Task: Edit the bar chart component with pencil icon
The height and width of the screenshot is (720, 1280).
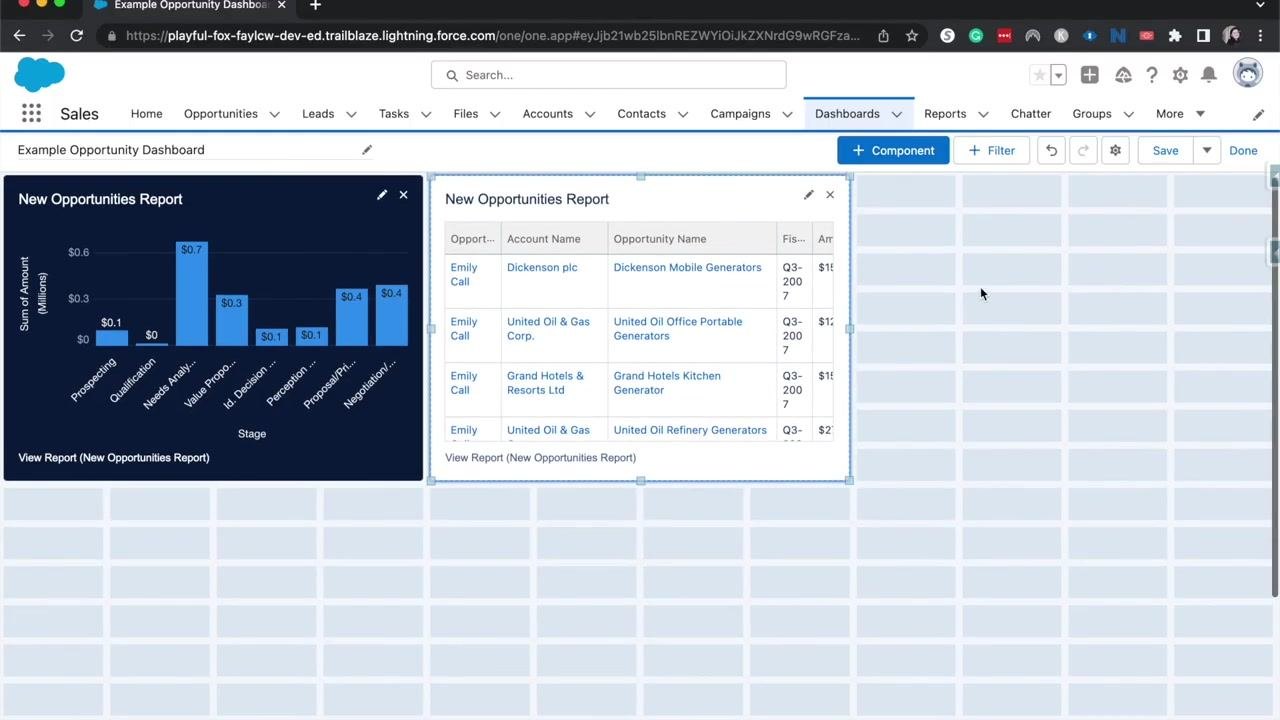Action: 382,195
